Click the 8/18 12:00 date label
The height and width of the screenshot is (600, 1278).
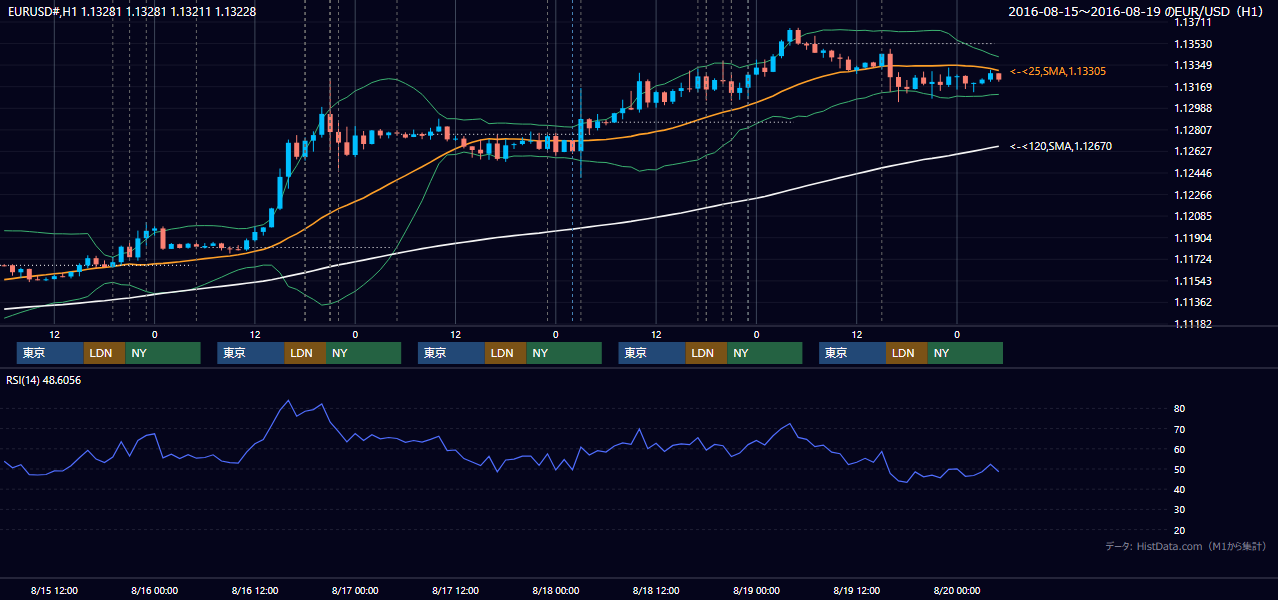pos(656,590)
